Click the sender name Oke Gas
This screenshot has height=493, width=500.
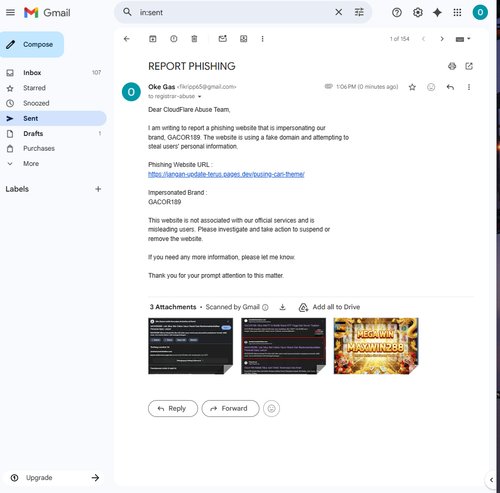pyautogui.click(x=161, y=87)
